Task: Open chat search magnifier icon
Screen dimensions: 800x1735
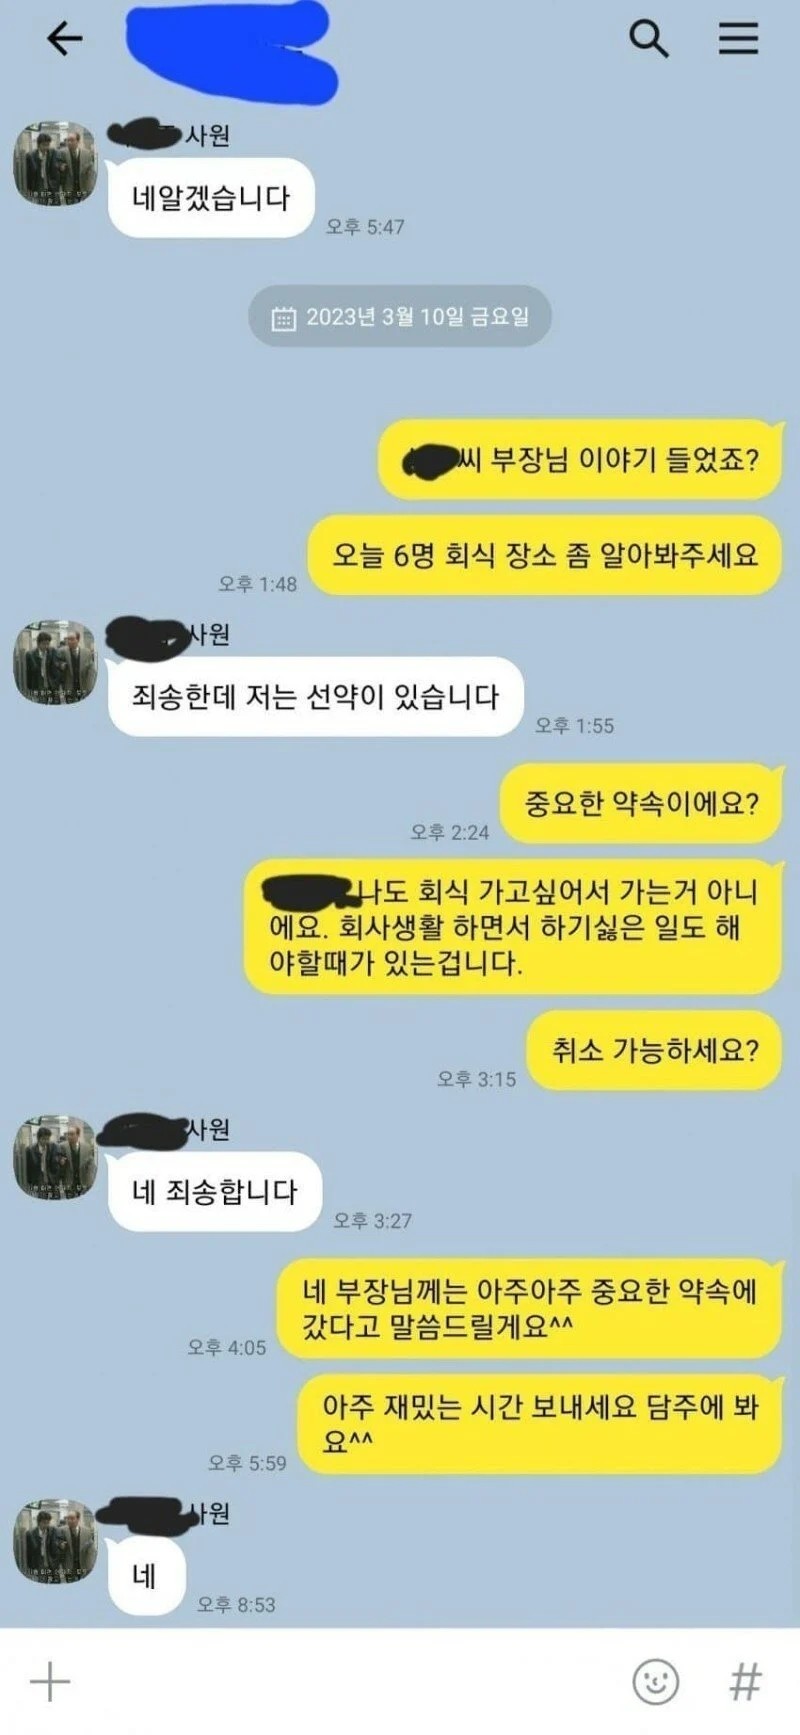Action: coord(648,39)
